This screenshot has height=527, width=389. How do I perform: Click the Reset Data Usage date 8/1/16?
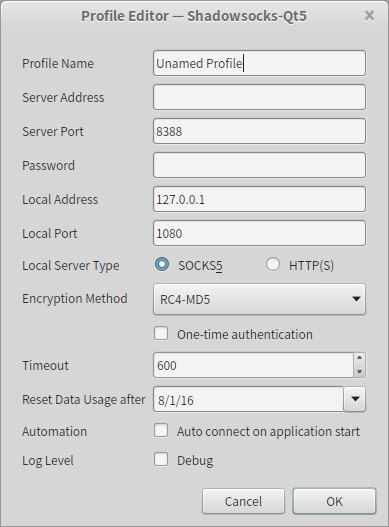coord(248,399)
